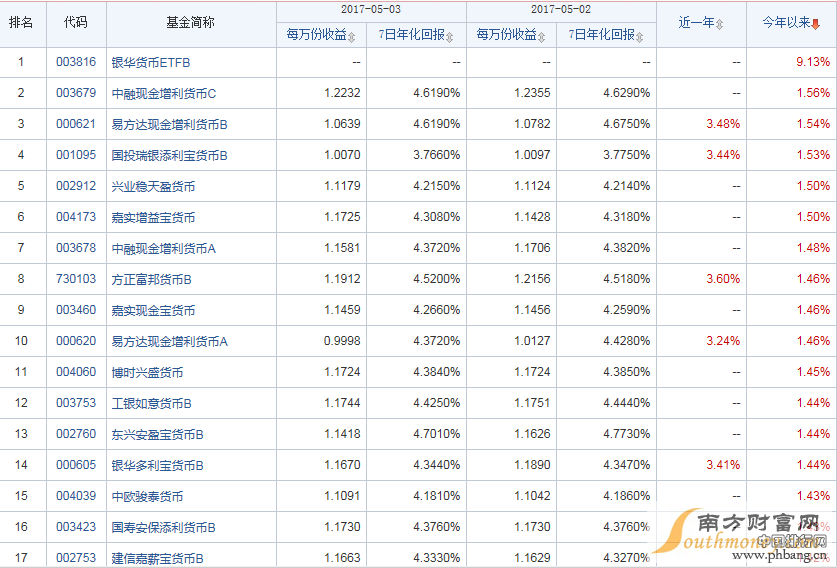This screenshot has width=837, height=568.
Task: Click the 4.3180% value for 嘉实增益宝货币
Action: point(627,217)
